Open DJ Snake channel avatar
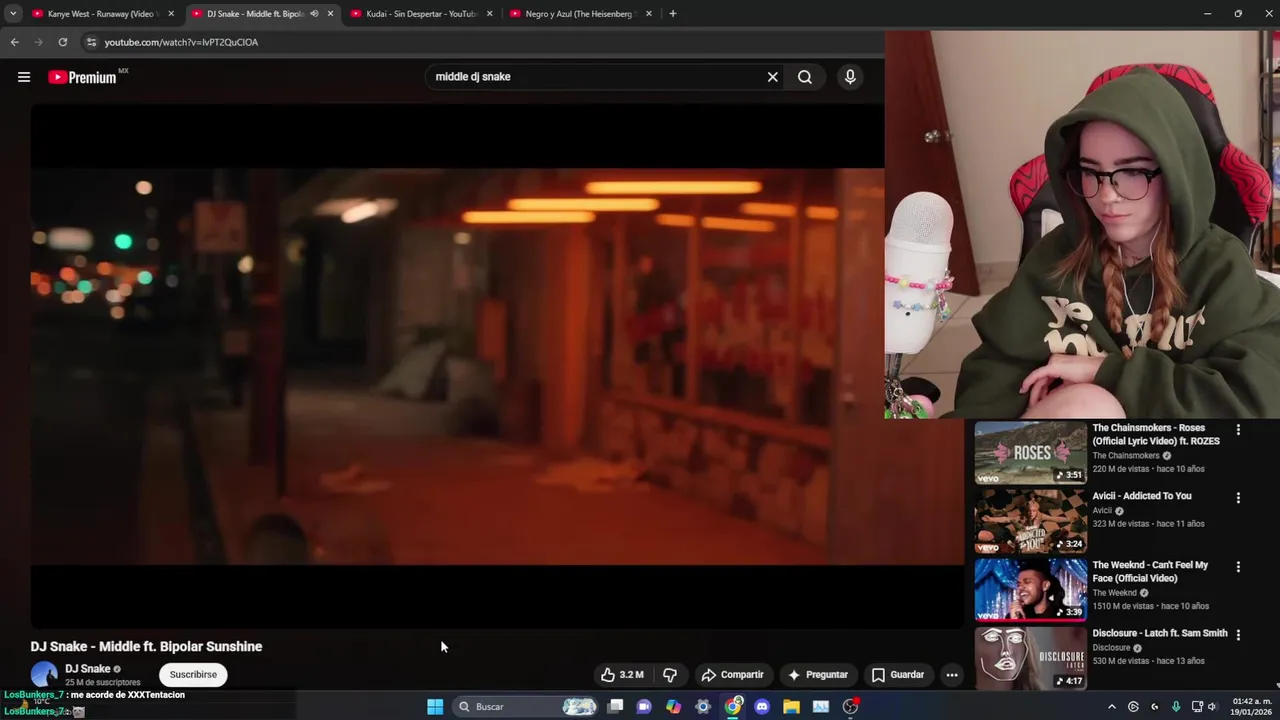The width and height of the screenshot is (1280, 720). pyautogui.click(x=44, y=675)
